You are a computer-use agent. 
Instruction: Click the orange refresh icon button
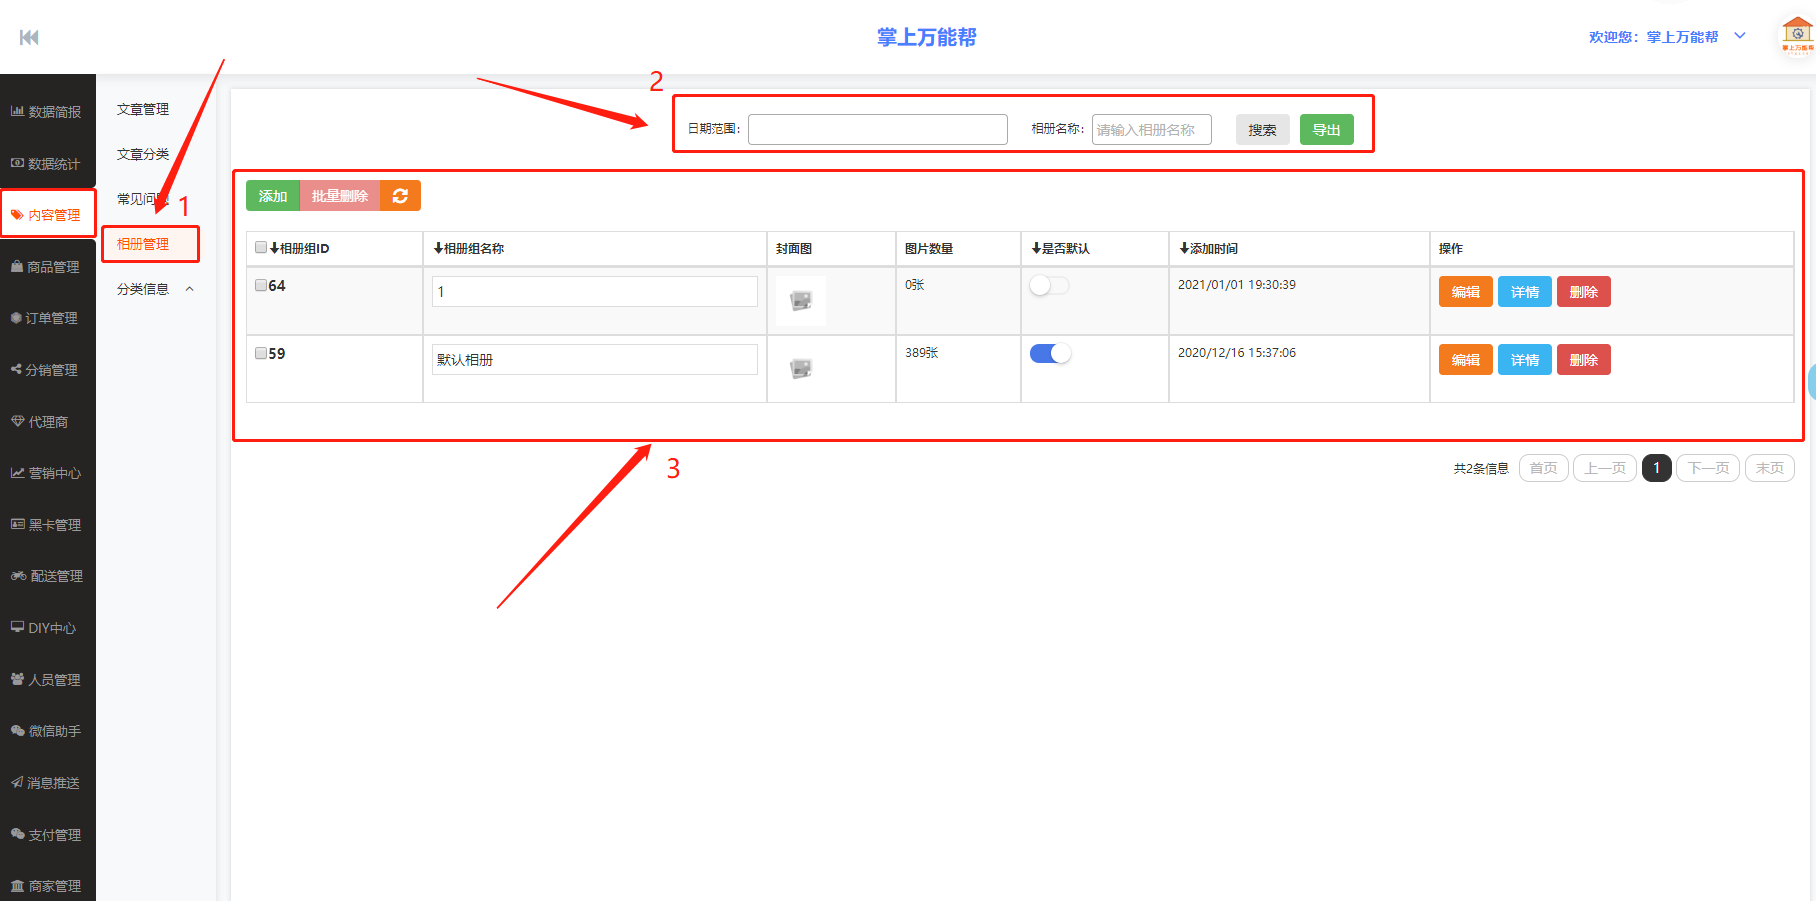coord(400,196)
